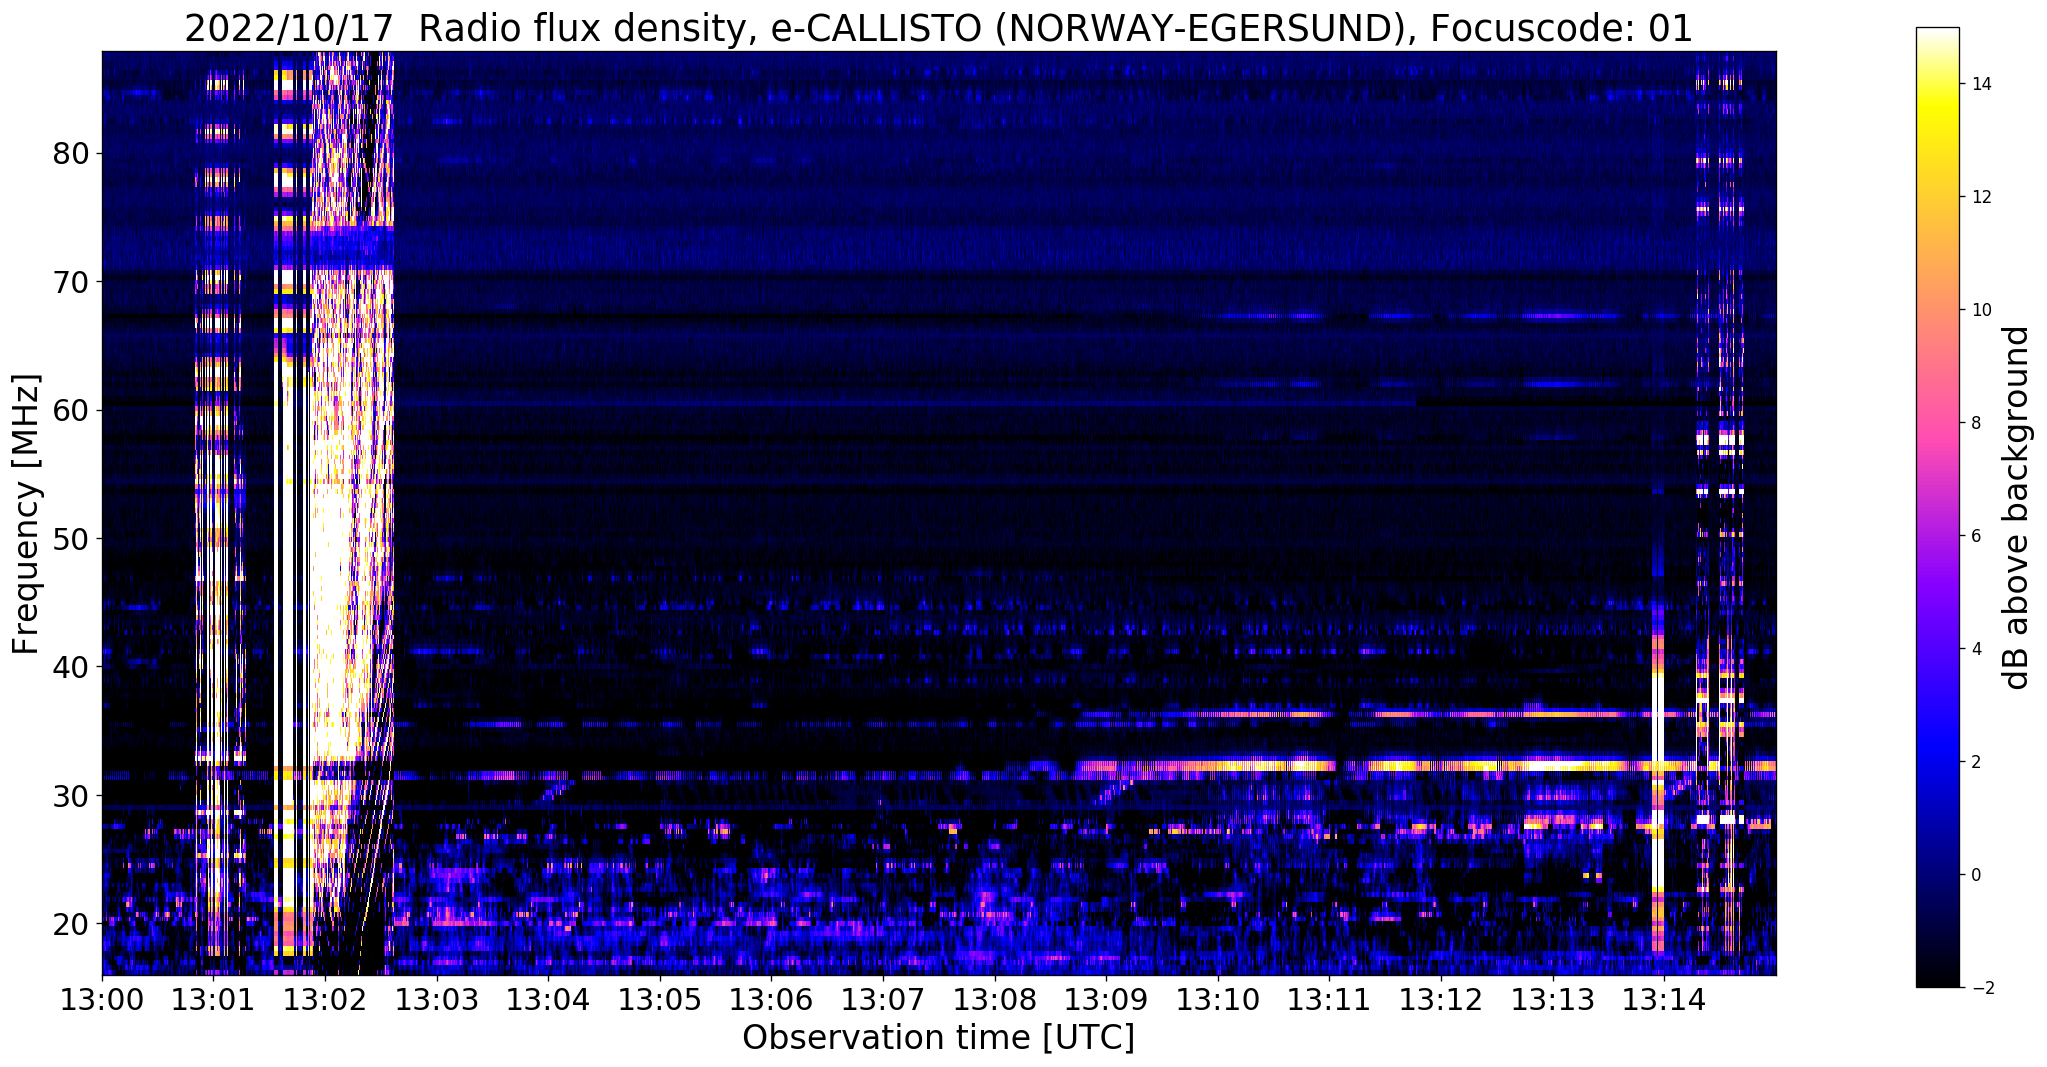Click the 13:10 time tick label
The width and height of the screenshot is (2047, 1067).
1218,1000
